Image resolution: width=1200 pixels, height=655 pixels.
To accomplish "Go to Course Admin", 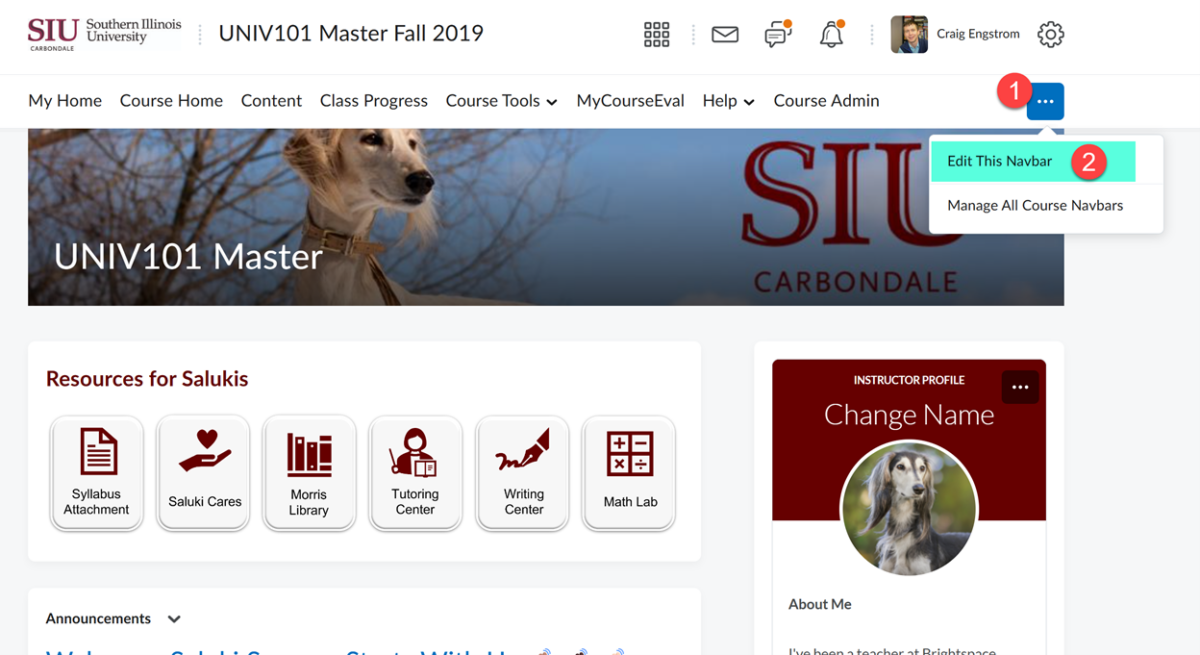I will click(826, 101).
